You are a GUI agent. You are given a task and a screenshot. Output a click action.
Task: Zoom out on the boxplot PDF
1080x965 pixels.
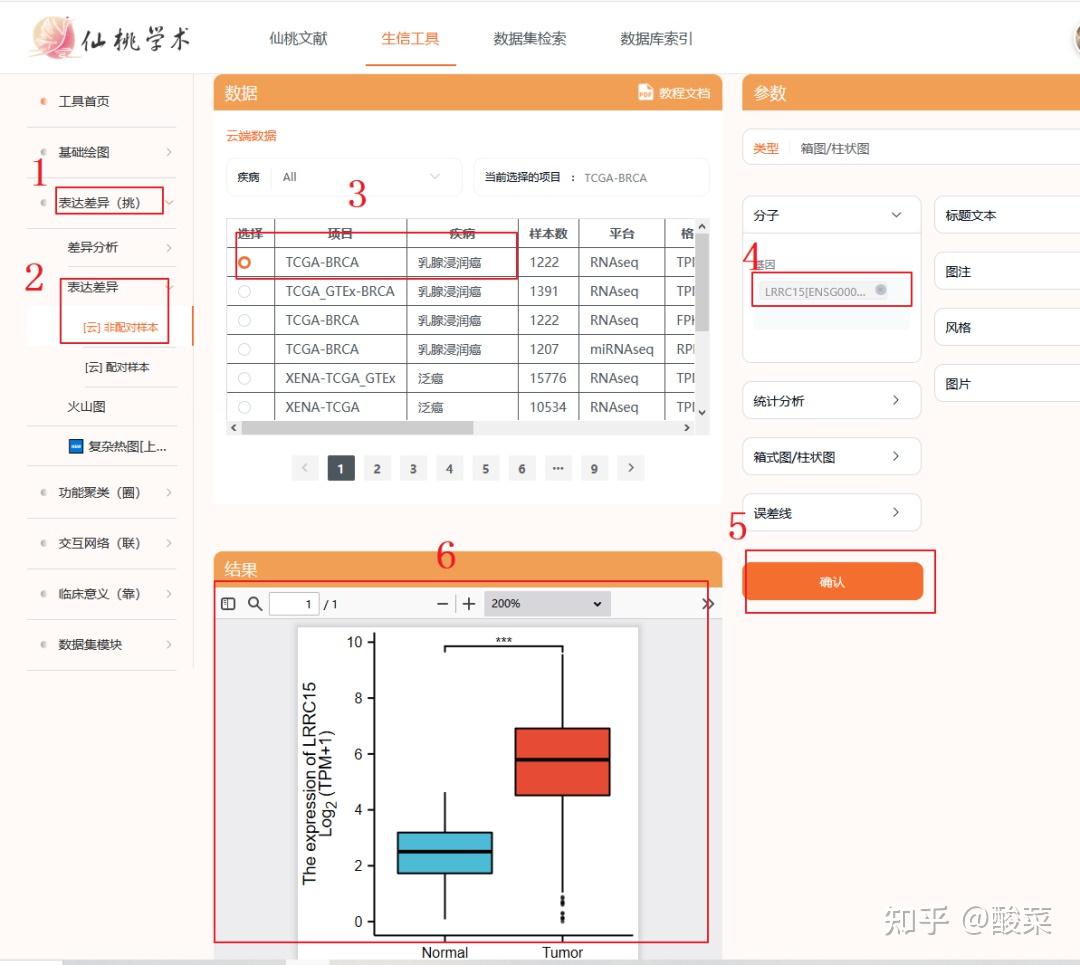point(440,603)
